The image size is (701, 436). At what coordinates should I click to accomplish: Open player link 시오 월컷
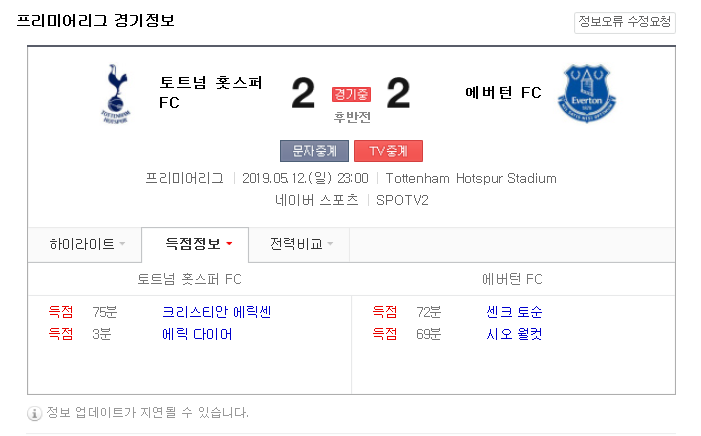pyautogui.click(x=514, y=334)
